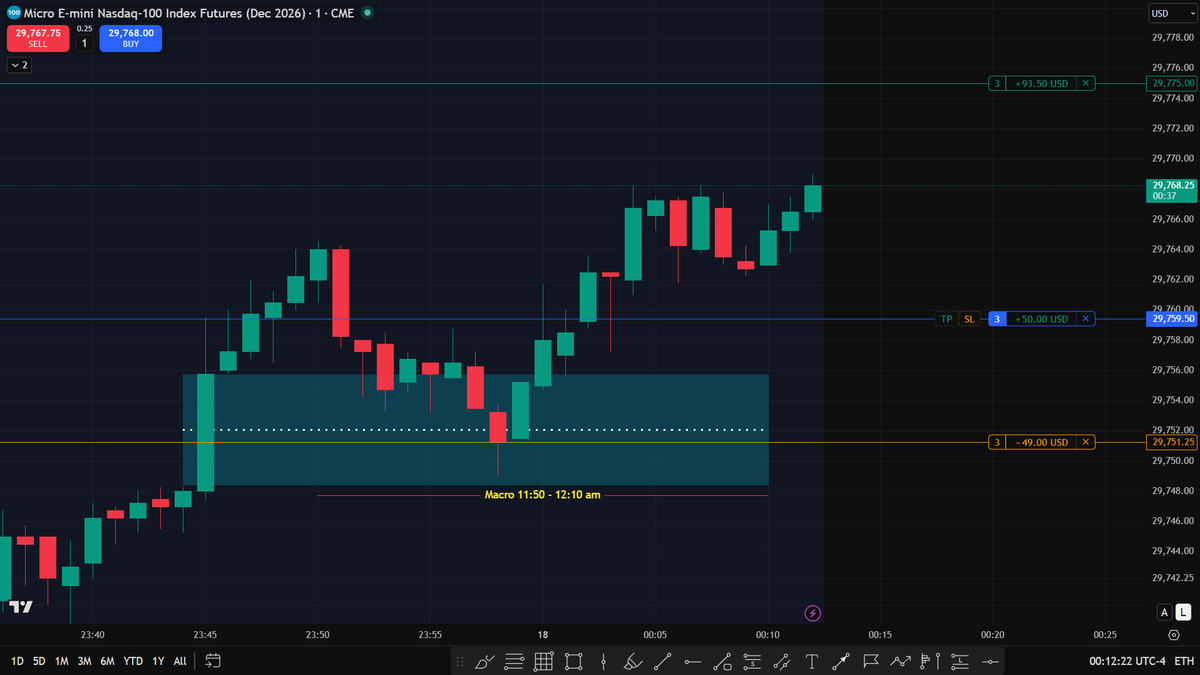Select the Fib retracement lines tool

[x=514, y=661]
